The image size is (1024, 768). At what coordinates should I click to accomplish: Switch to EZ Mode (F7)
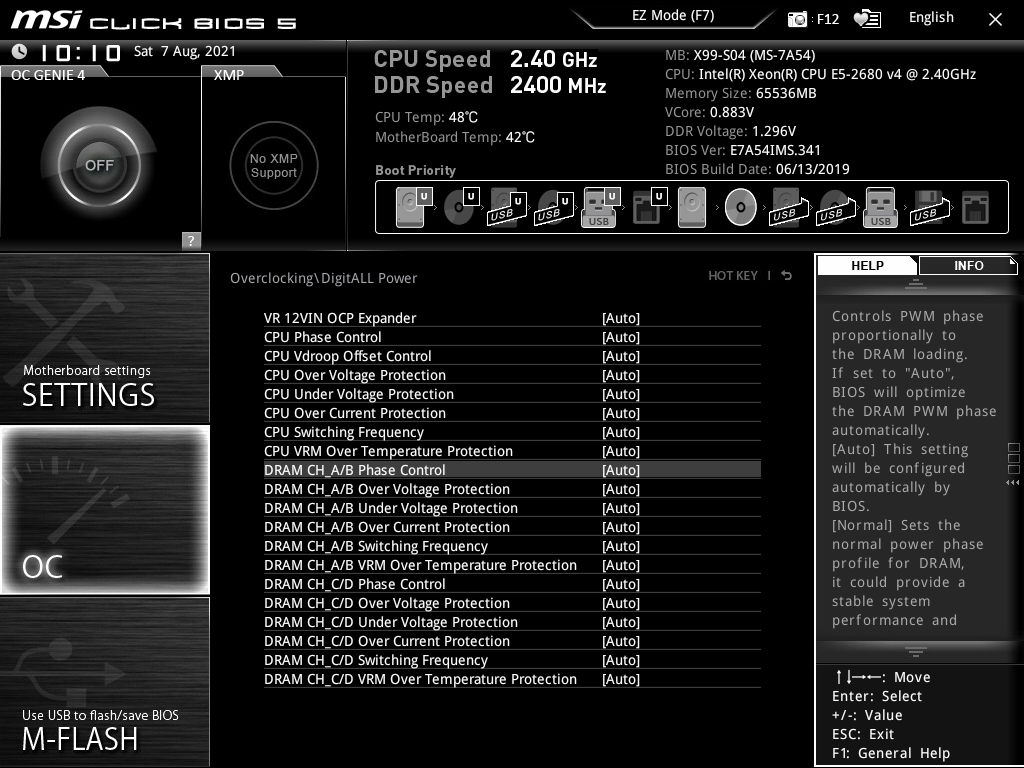(673, 16)
